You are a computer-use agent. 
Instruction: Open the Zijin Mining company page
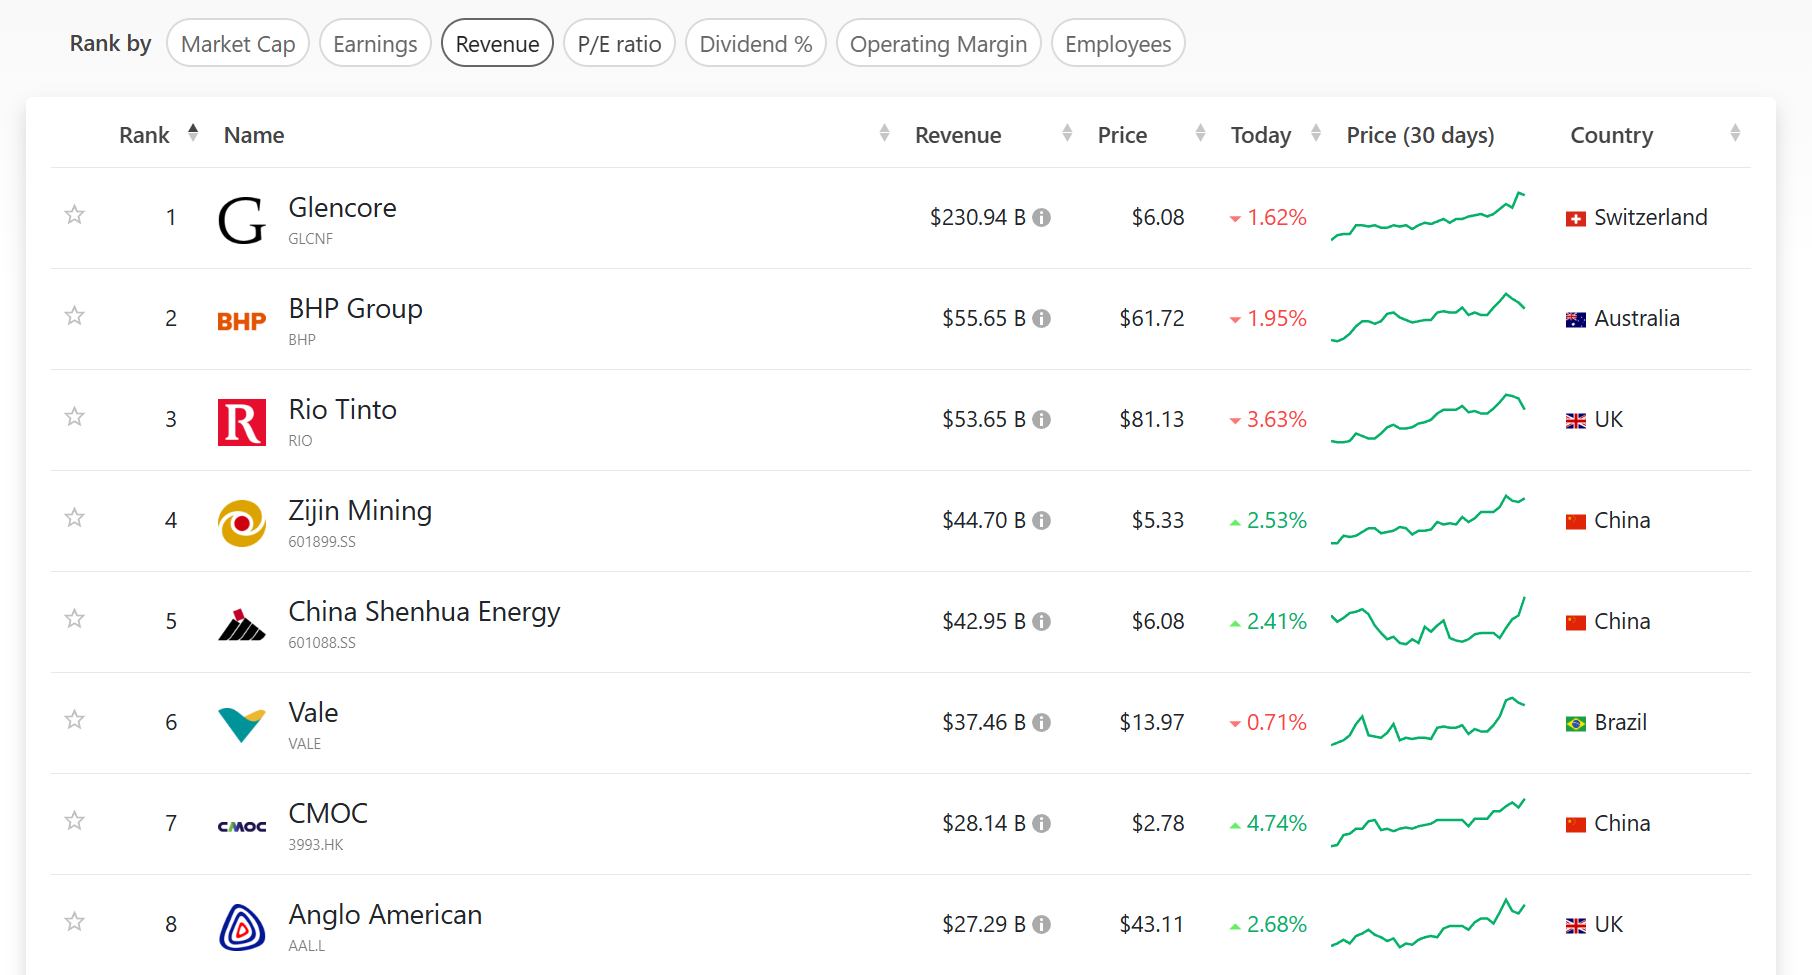pos(360,511)
